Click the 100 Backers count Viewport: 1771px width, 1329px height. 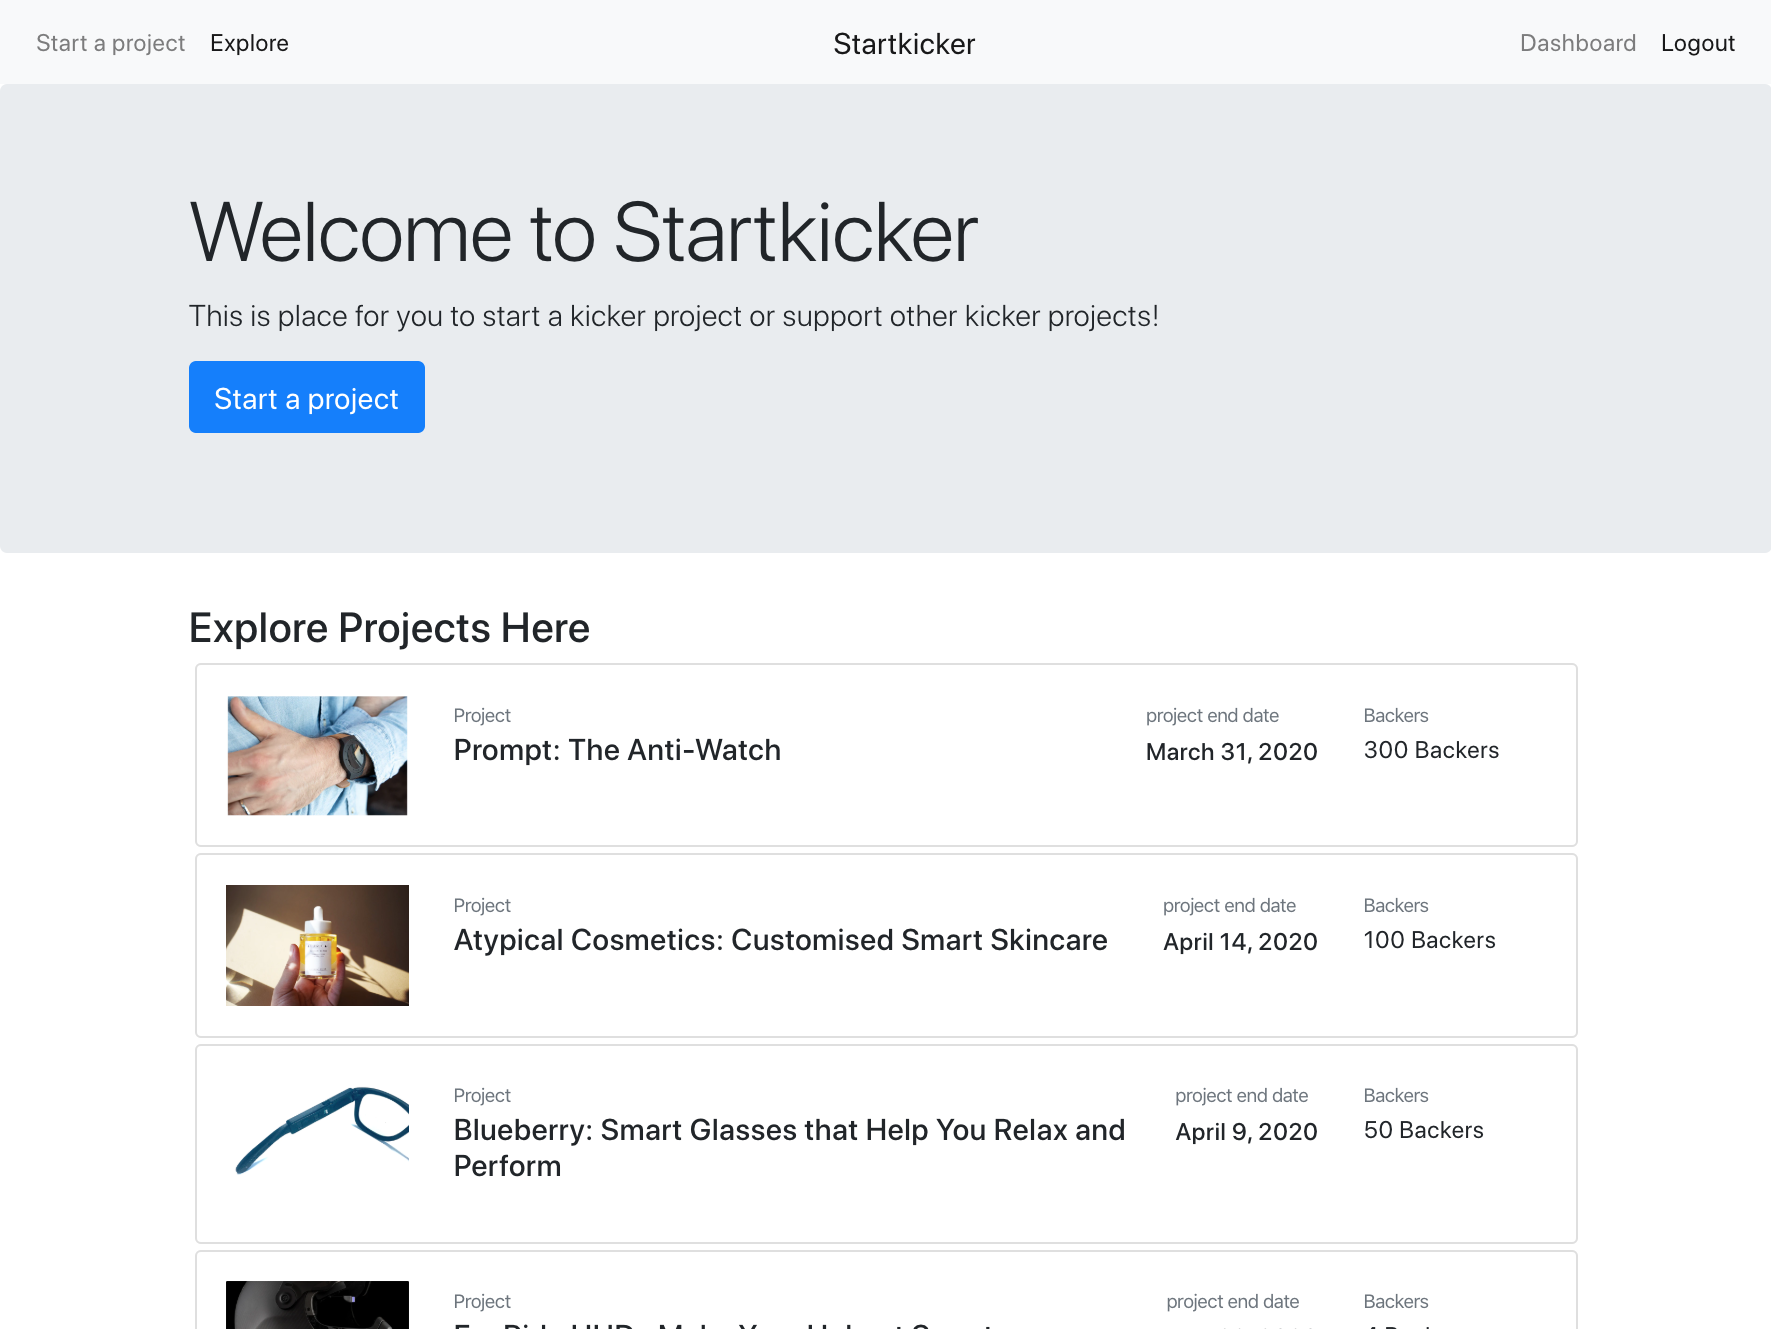1429,940
